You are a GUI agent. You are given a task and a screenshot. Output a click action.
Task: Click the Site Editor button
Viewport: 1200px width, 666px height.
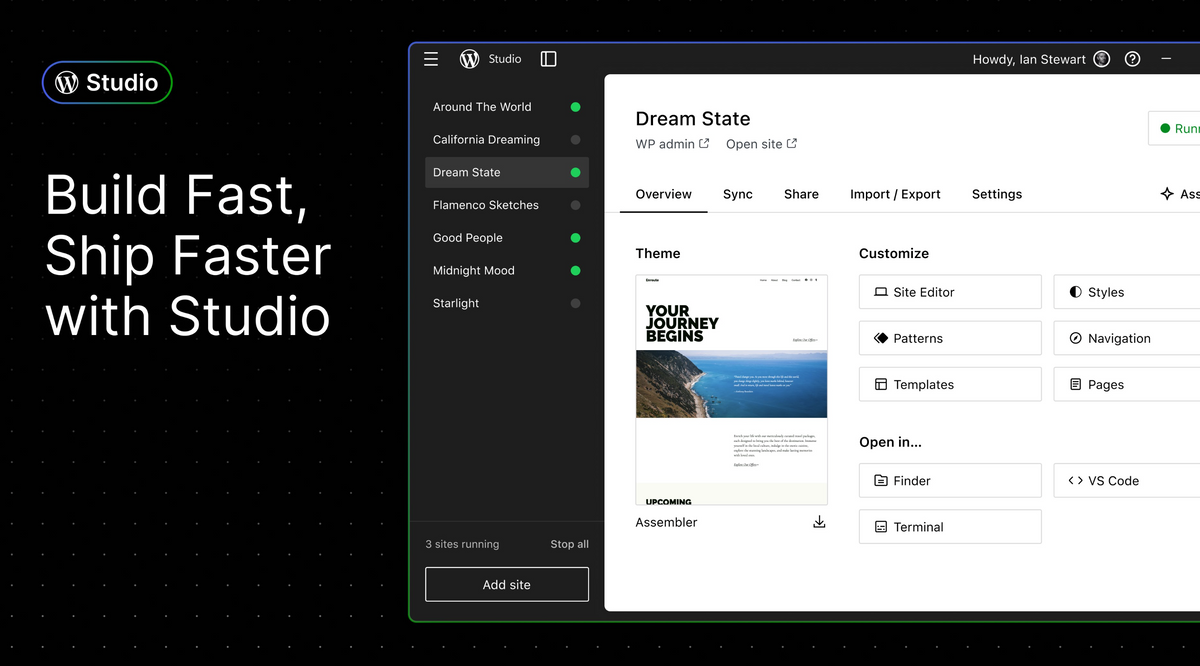950,292
